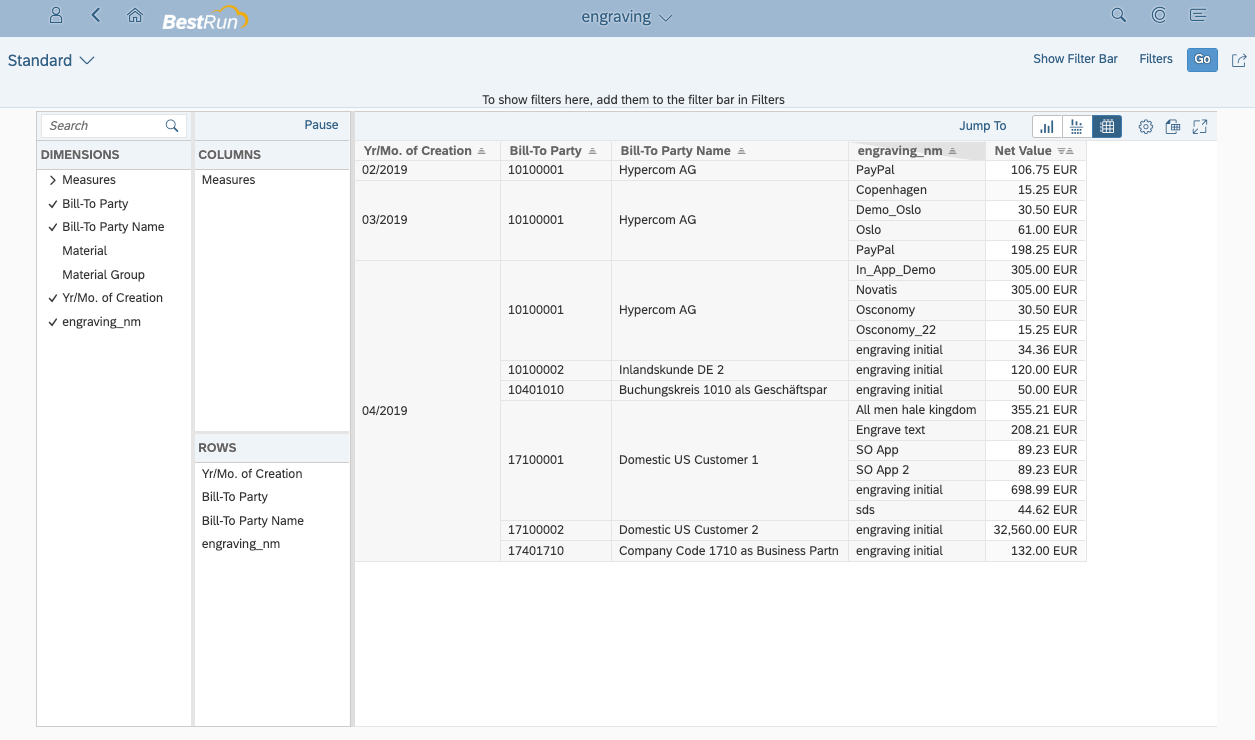The image size is (1255, 740).
Task: Click Show Filter Bar link
Action: tap(1075, 58)
